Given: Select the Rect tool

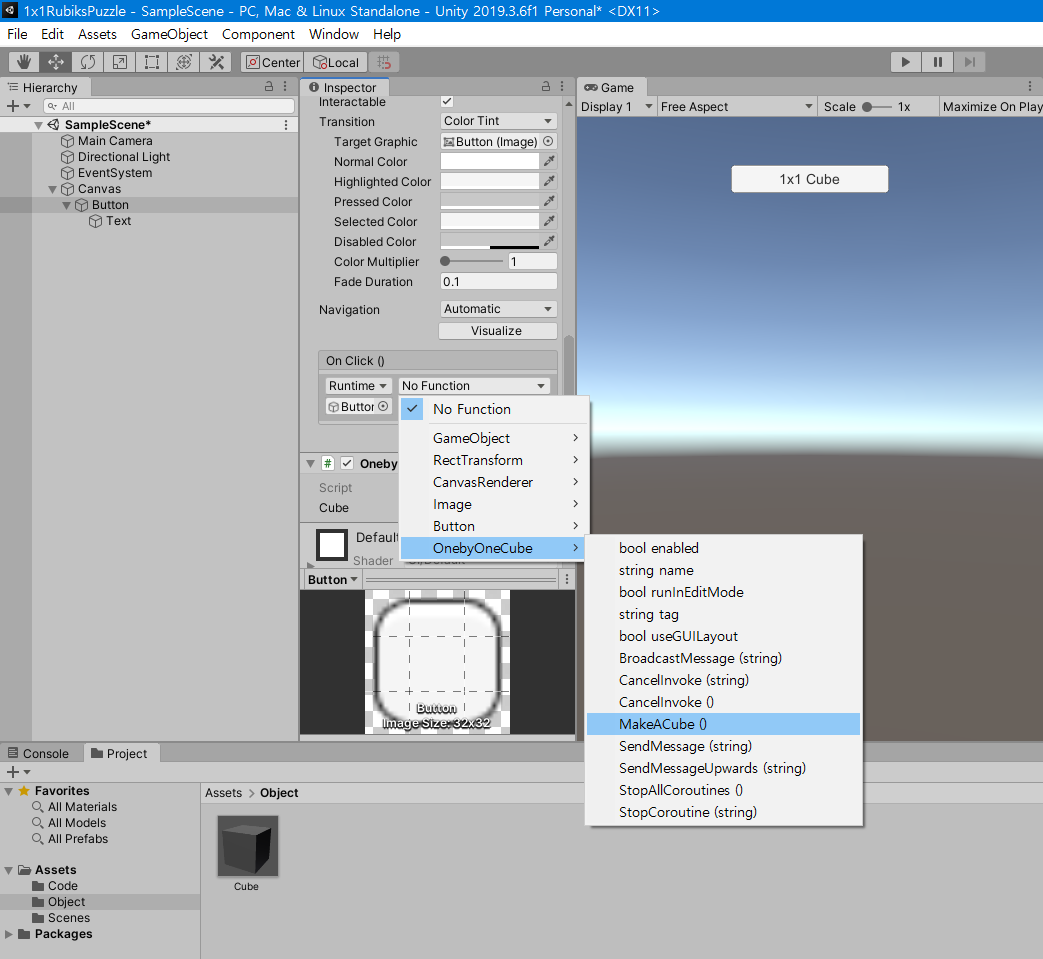Looking at the screenshot, I should point(152,62).
